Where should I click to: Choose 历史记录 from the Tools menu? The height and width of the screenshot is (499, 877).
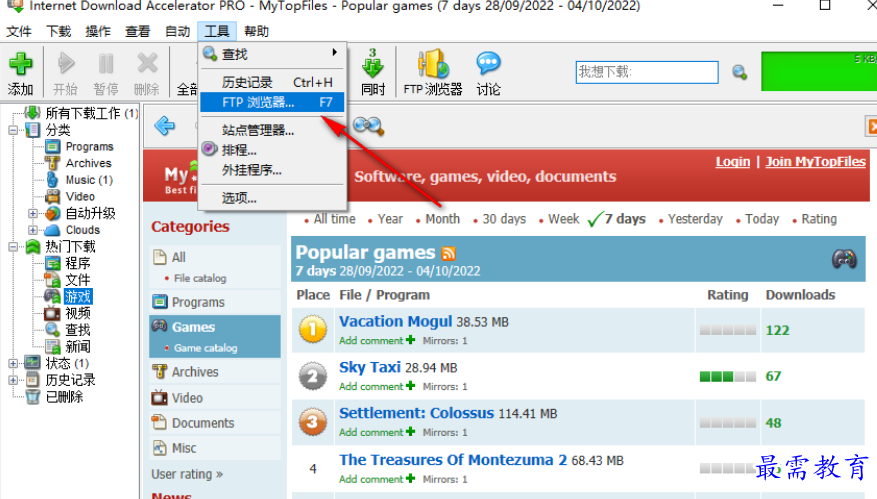pyautogui.click(x=272, y=82)
